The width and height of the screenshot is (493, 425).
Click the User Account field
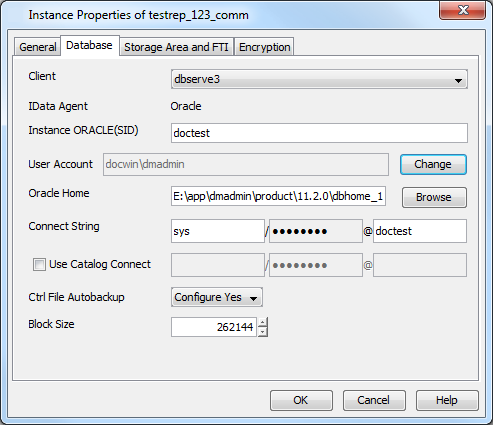click(x=246, y=164)
